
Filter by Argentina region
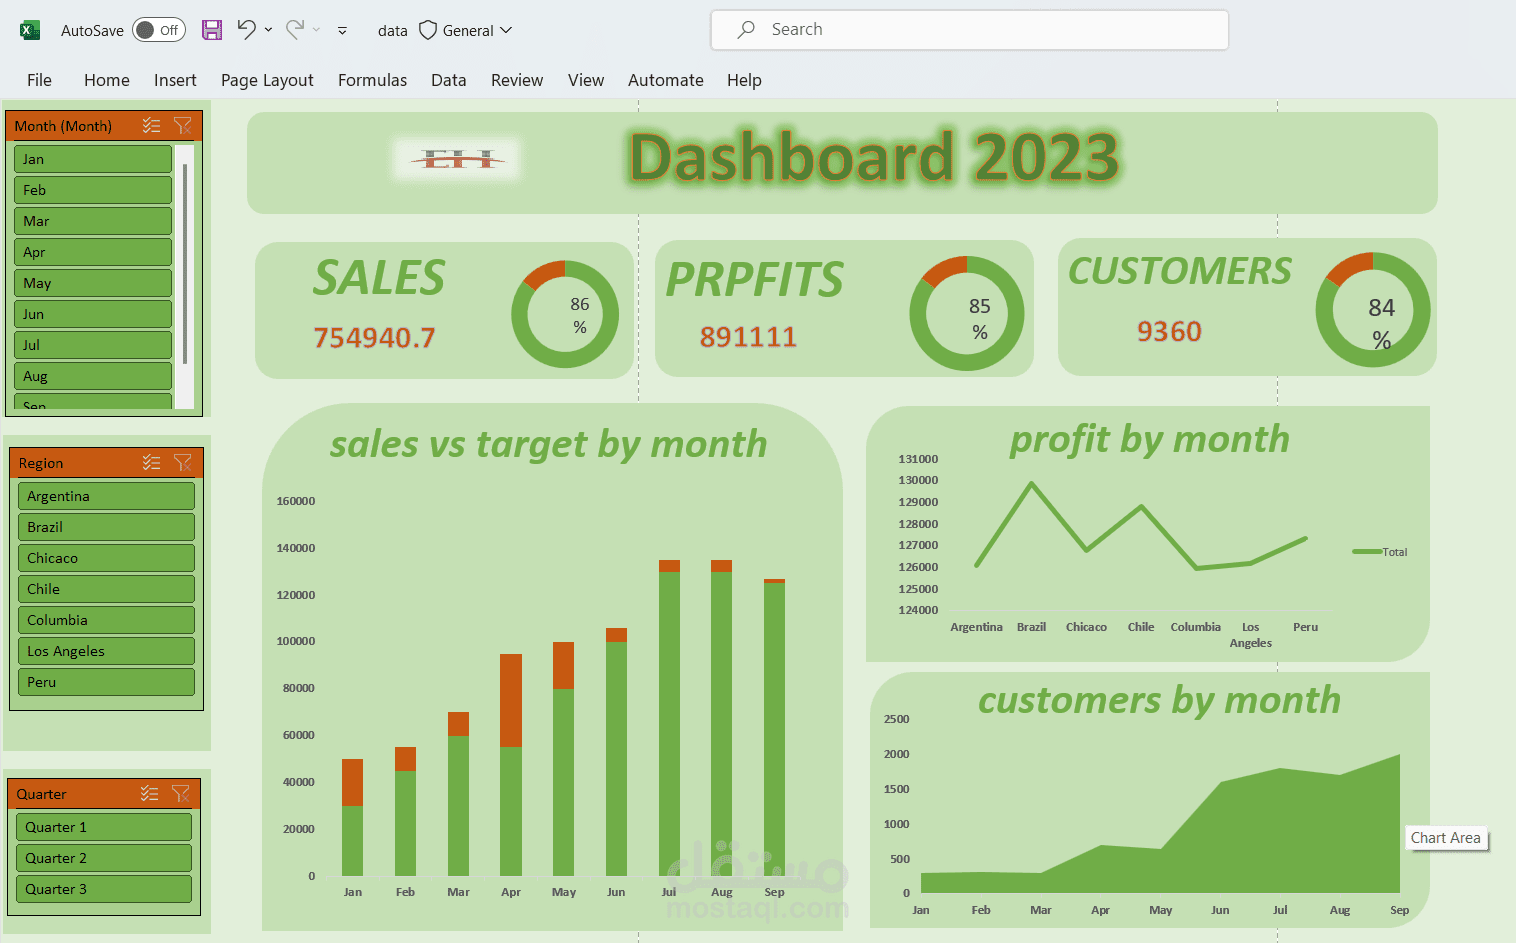(106, 496)
